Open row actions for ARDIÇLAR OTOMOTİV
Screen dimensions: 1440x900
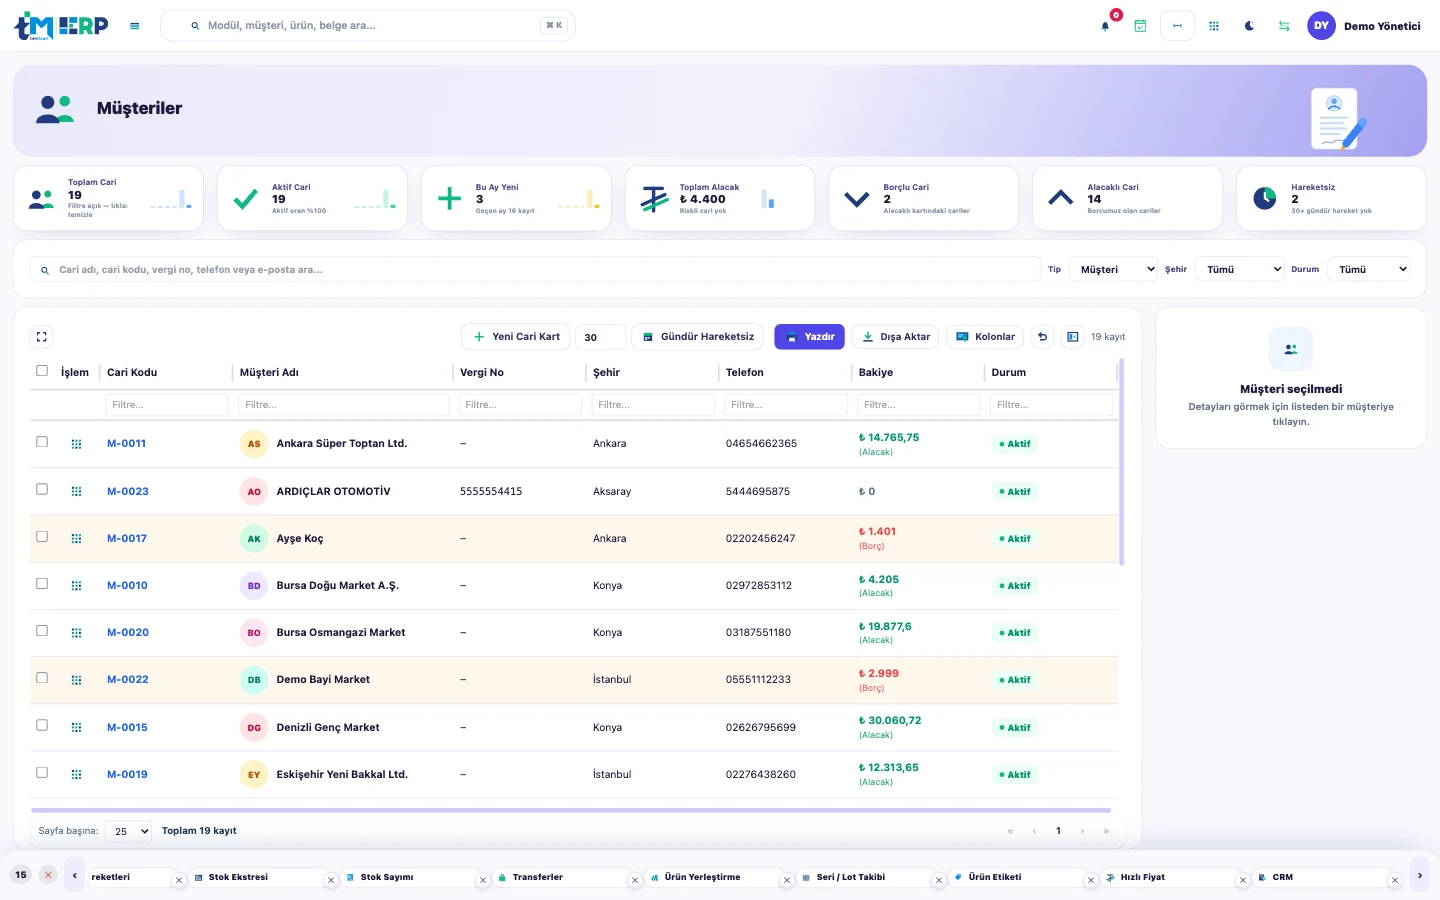point(76,492)
